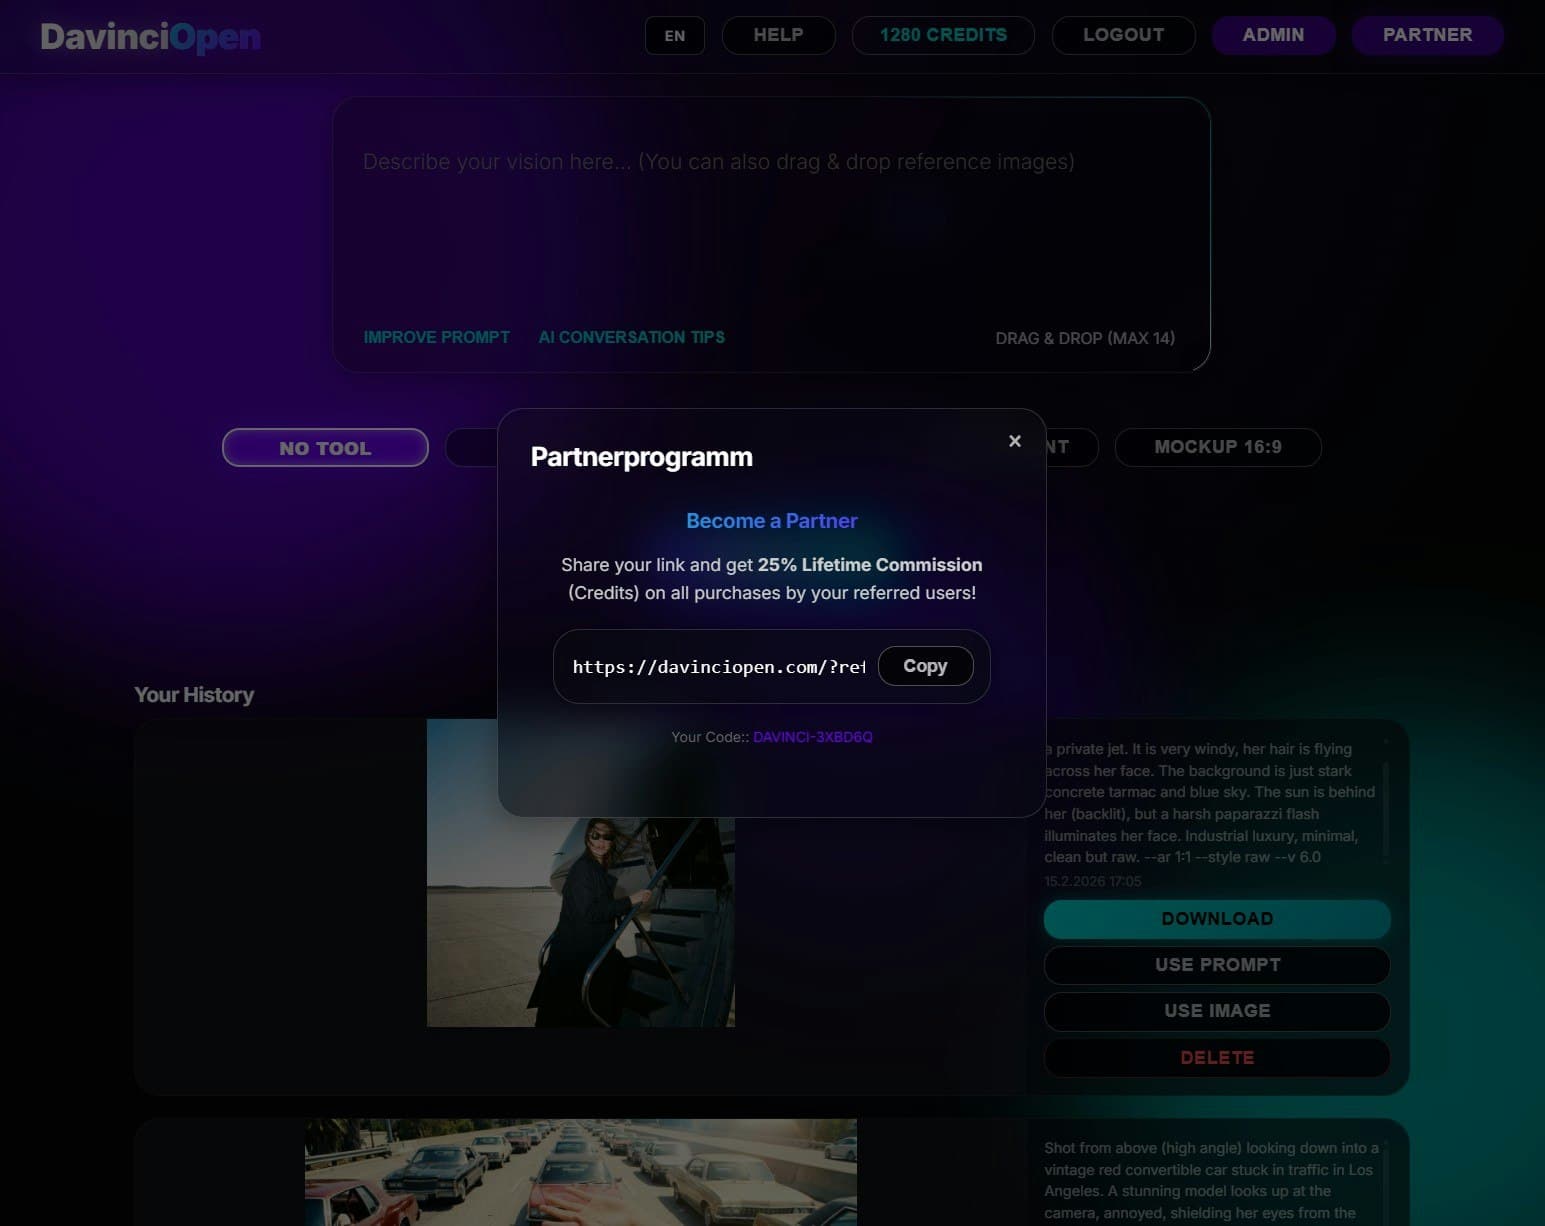Image resolution: width=1545 pixels, height=1226 pixels.
Task: Select the MOCKUP 16:9 tool
Action: point(1218,447)
